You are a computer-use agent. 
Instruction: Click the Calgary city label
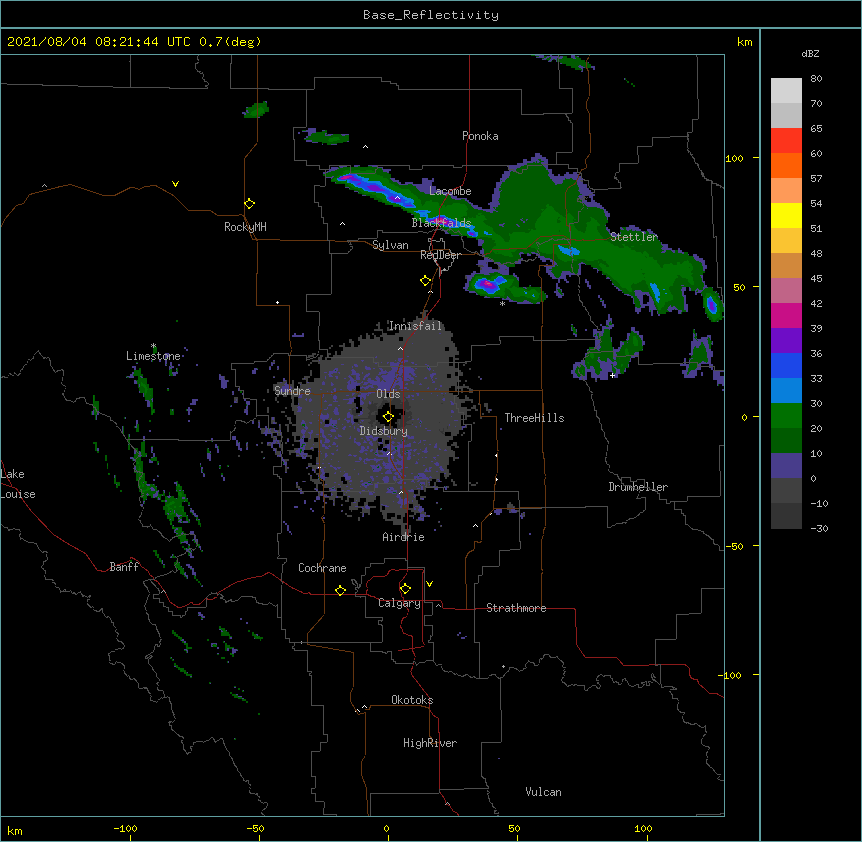click(399, 603)
